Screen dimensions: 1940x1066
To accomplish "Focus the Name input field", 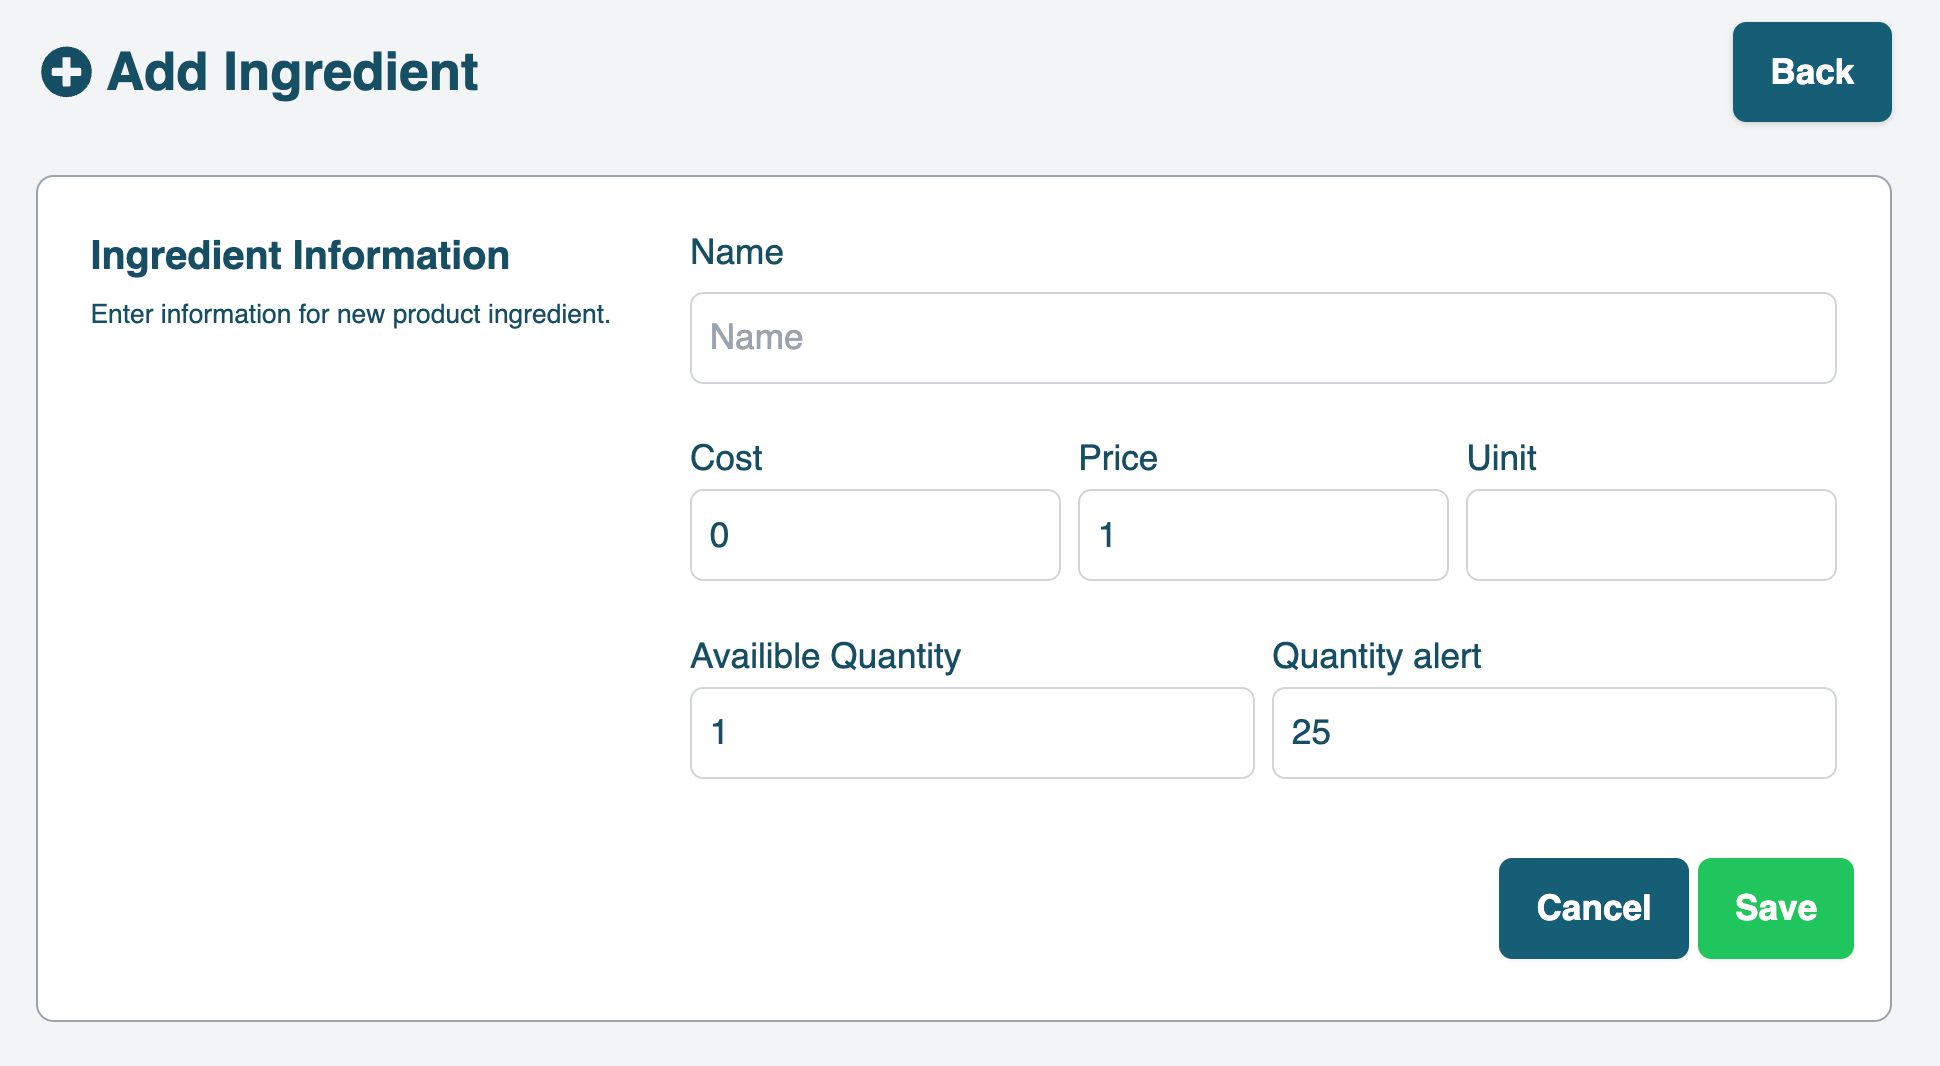I will click(x=1262, y=338).
